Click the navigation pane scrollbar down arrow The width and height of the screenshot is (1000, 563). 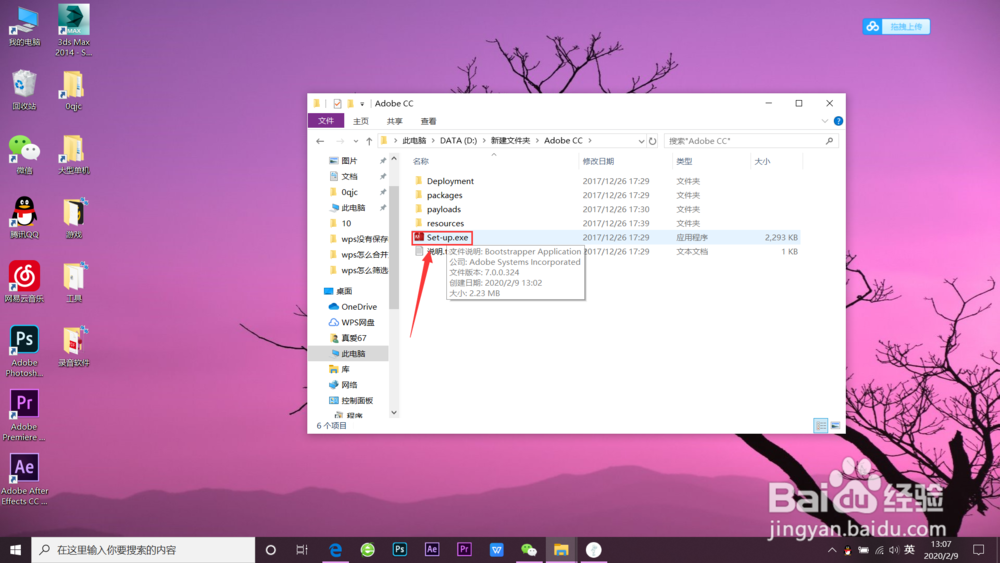pyautogui.click(x=394, y=413)
